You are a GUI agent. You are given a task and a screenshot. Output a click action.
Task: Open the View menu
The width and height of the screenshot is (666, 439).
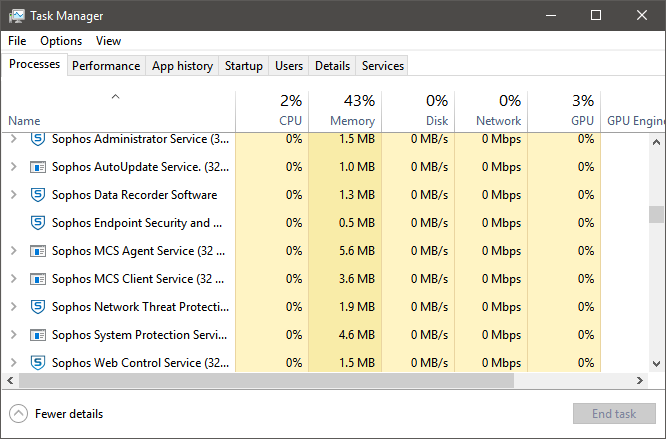tap(108, 41)
